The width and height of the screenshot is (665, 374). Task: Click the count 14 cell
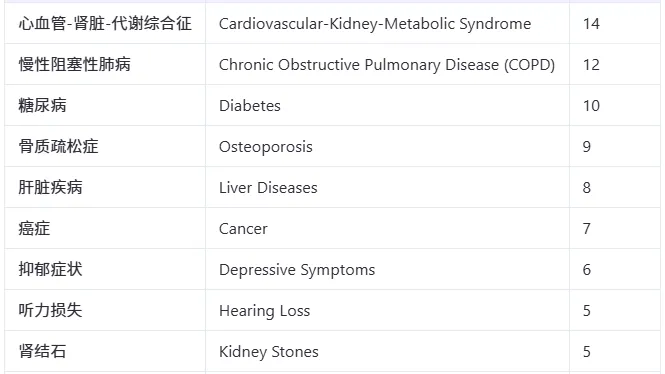[x=615, y=23]
